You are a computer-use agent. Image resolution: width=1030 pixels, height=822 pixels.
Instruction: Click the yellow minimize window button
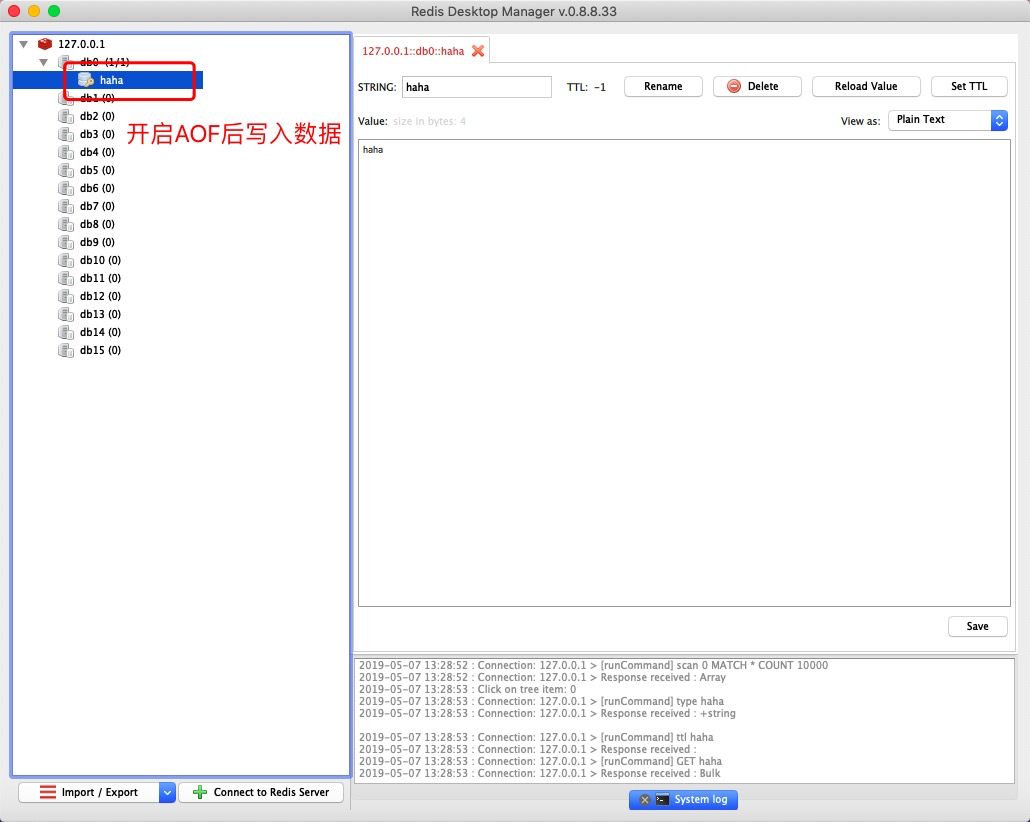34,11
